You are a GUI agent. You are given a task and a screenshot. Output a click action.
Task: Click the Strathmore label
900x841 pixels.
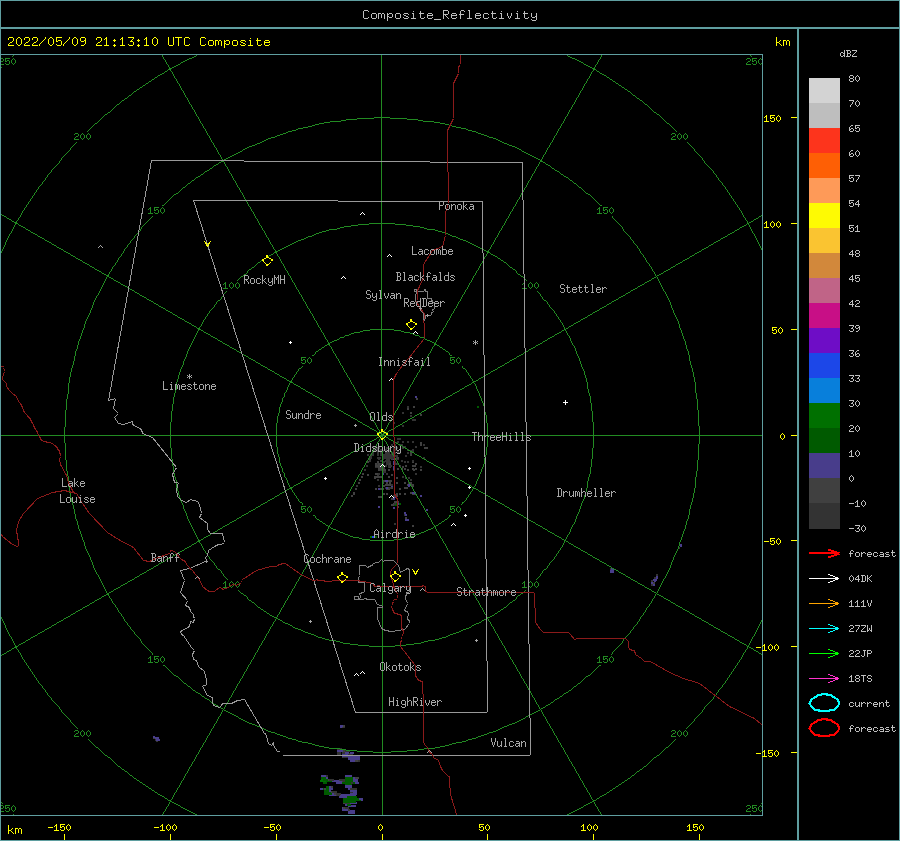pos(486,592)
